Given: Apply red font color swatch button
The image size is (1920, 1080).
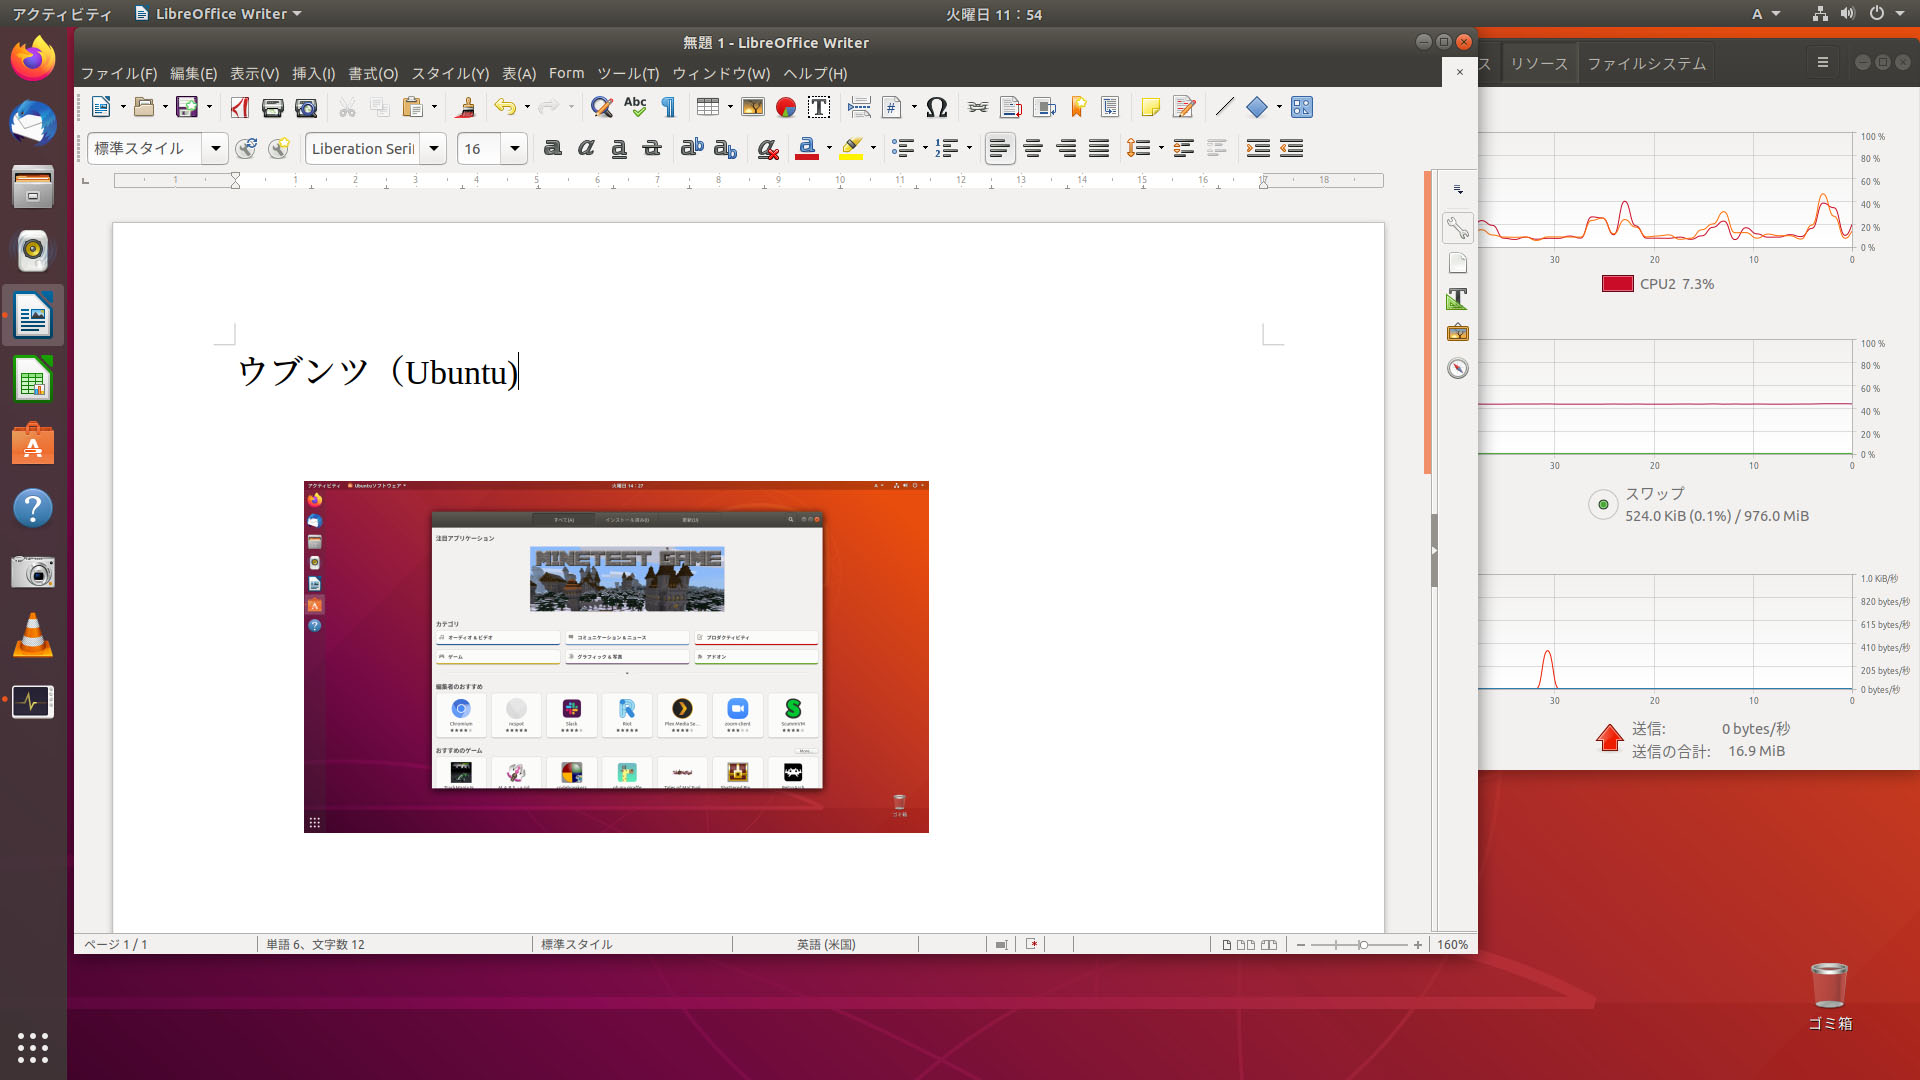Looking at the screenshot, I should pos(806,149).
